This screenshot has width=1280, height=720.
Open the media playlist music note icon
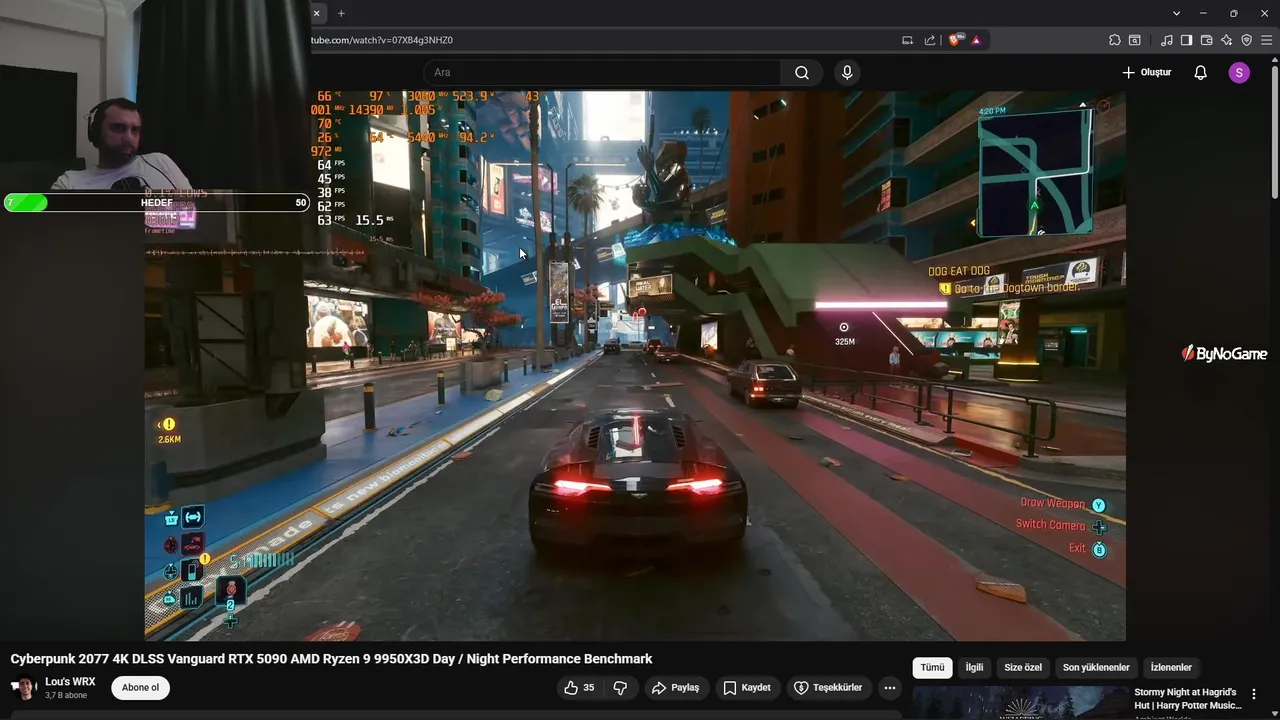click(1167, 40)
